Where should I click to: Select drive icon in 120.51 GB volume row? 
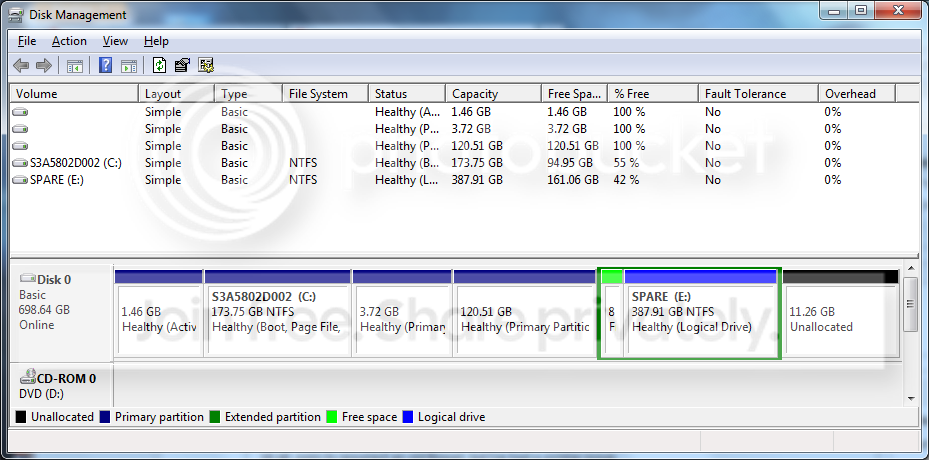click(20, 146)
